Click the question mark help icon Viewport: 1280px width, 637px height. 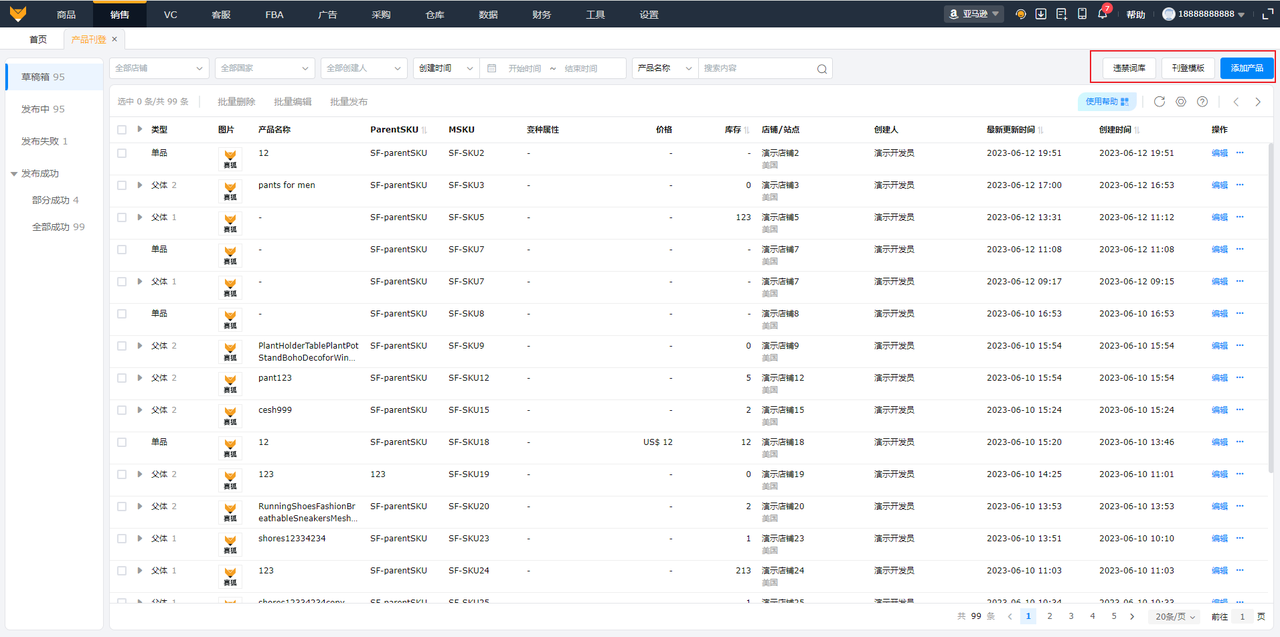coord(1202,102)
